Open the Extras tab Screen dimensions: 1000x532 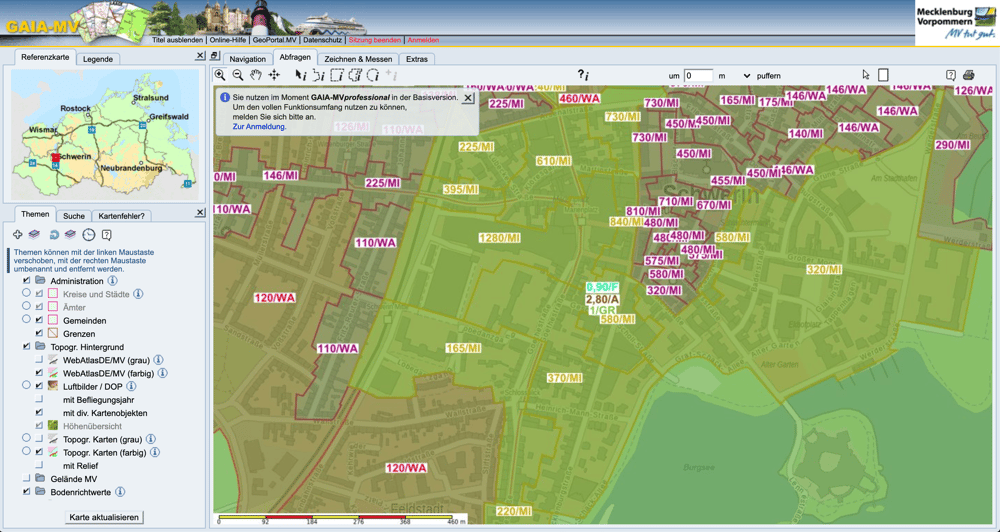click(416, 59)
